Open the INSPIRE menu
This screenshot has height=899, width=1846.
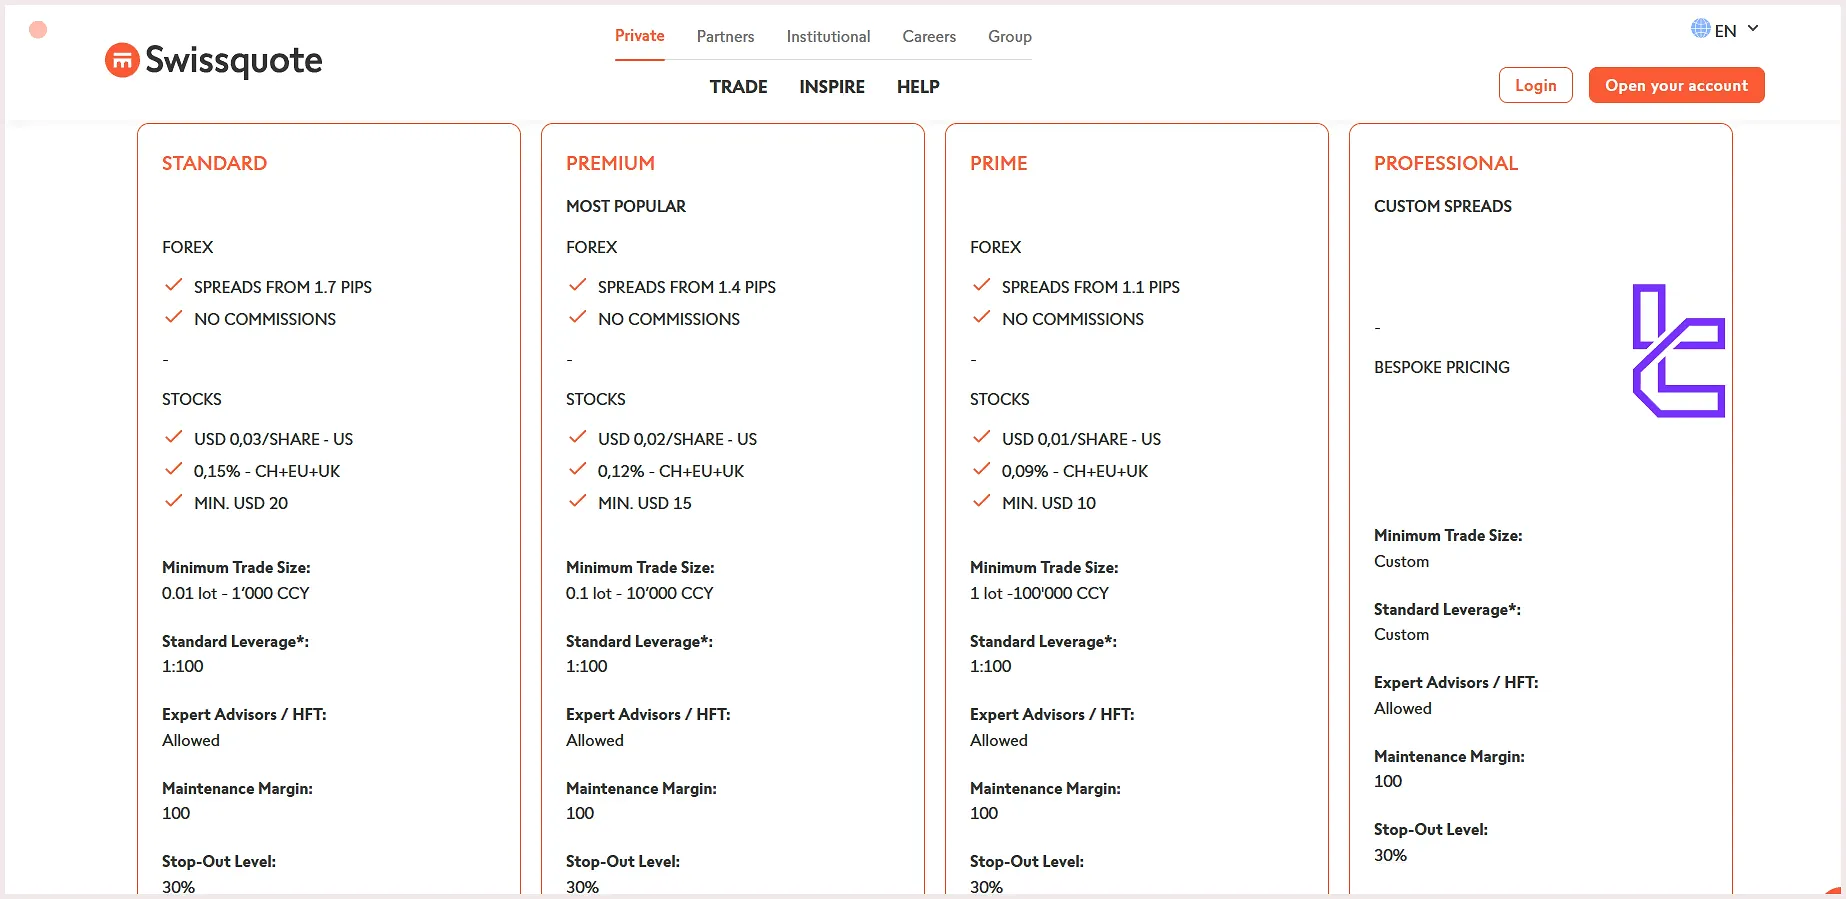point(832,87)
